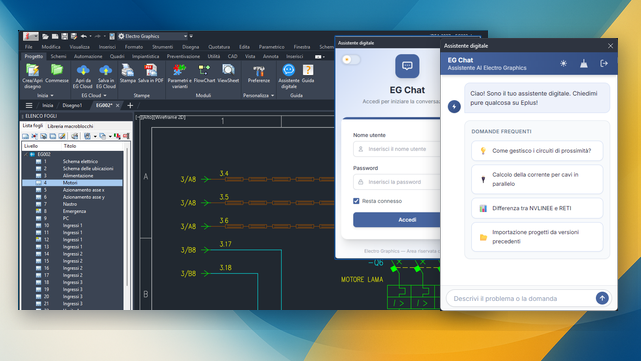Click the clear chat broom icon
This screenshot has width=641, height=361.
click(584, 63)
